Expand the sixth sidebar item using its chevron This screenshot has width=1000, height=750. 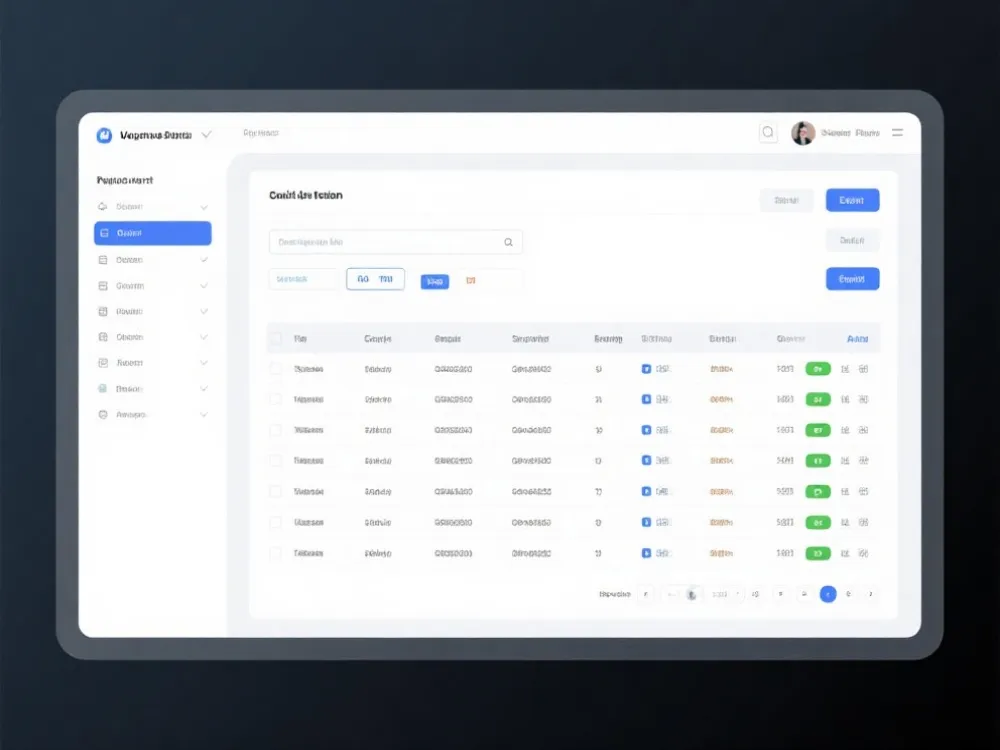coord(204,337)
